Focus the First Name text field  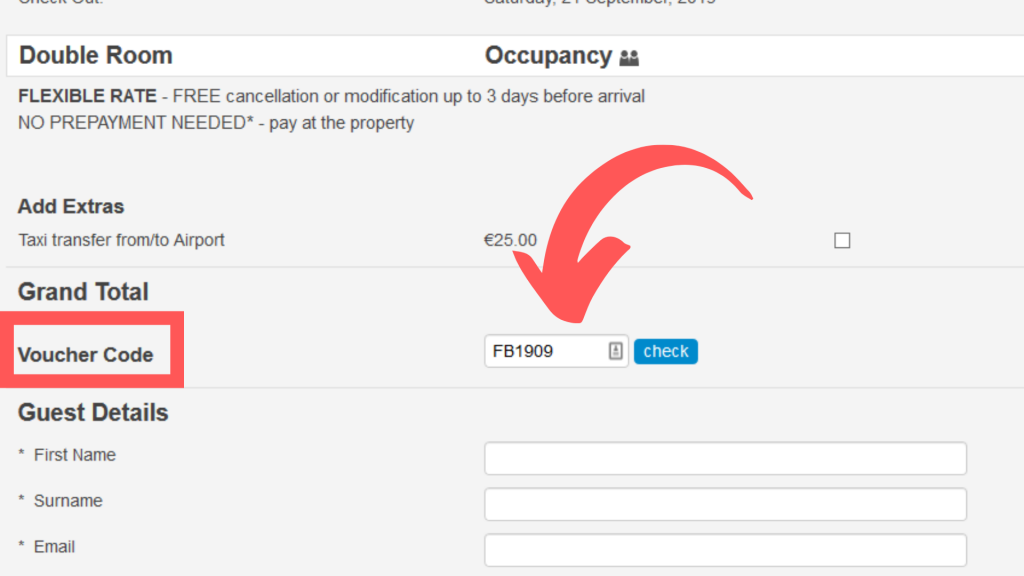[x=725, y=458]
